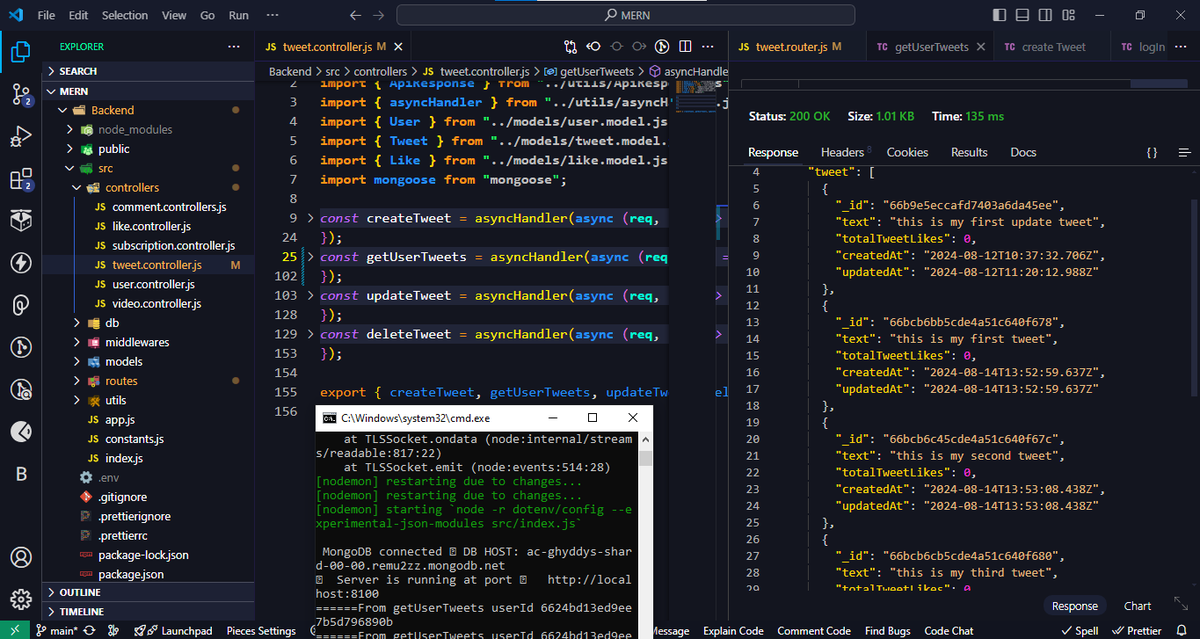This screenshot has height=639, width=1200.
Task: Click the Open Changes compare icon in editor toolbar
Action: tap(570, 46)
